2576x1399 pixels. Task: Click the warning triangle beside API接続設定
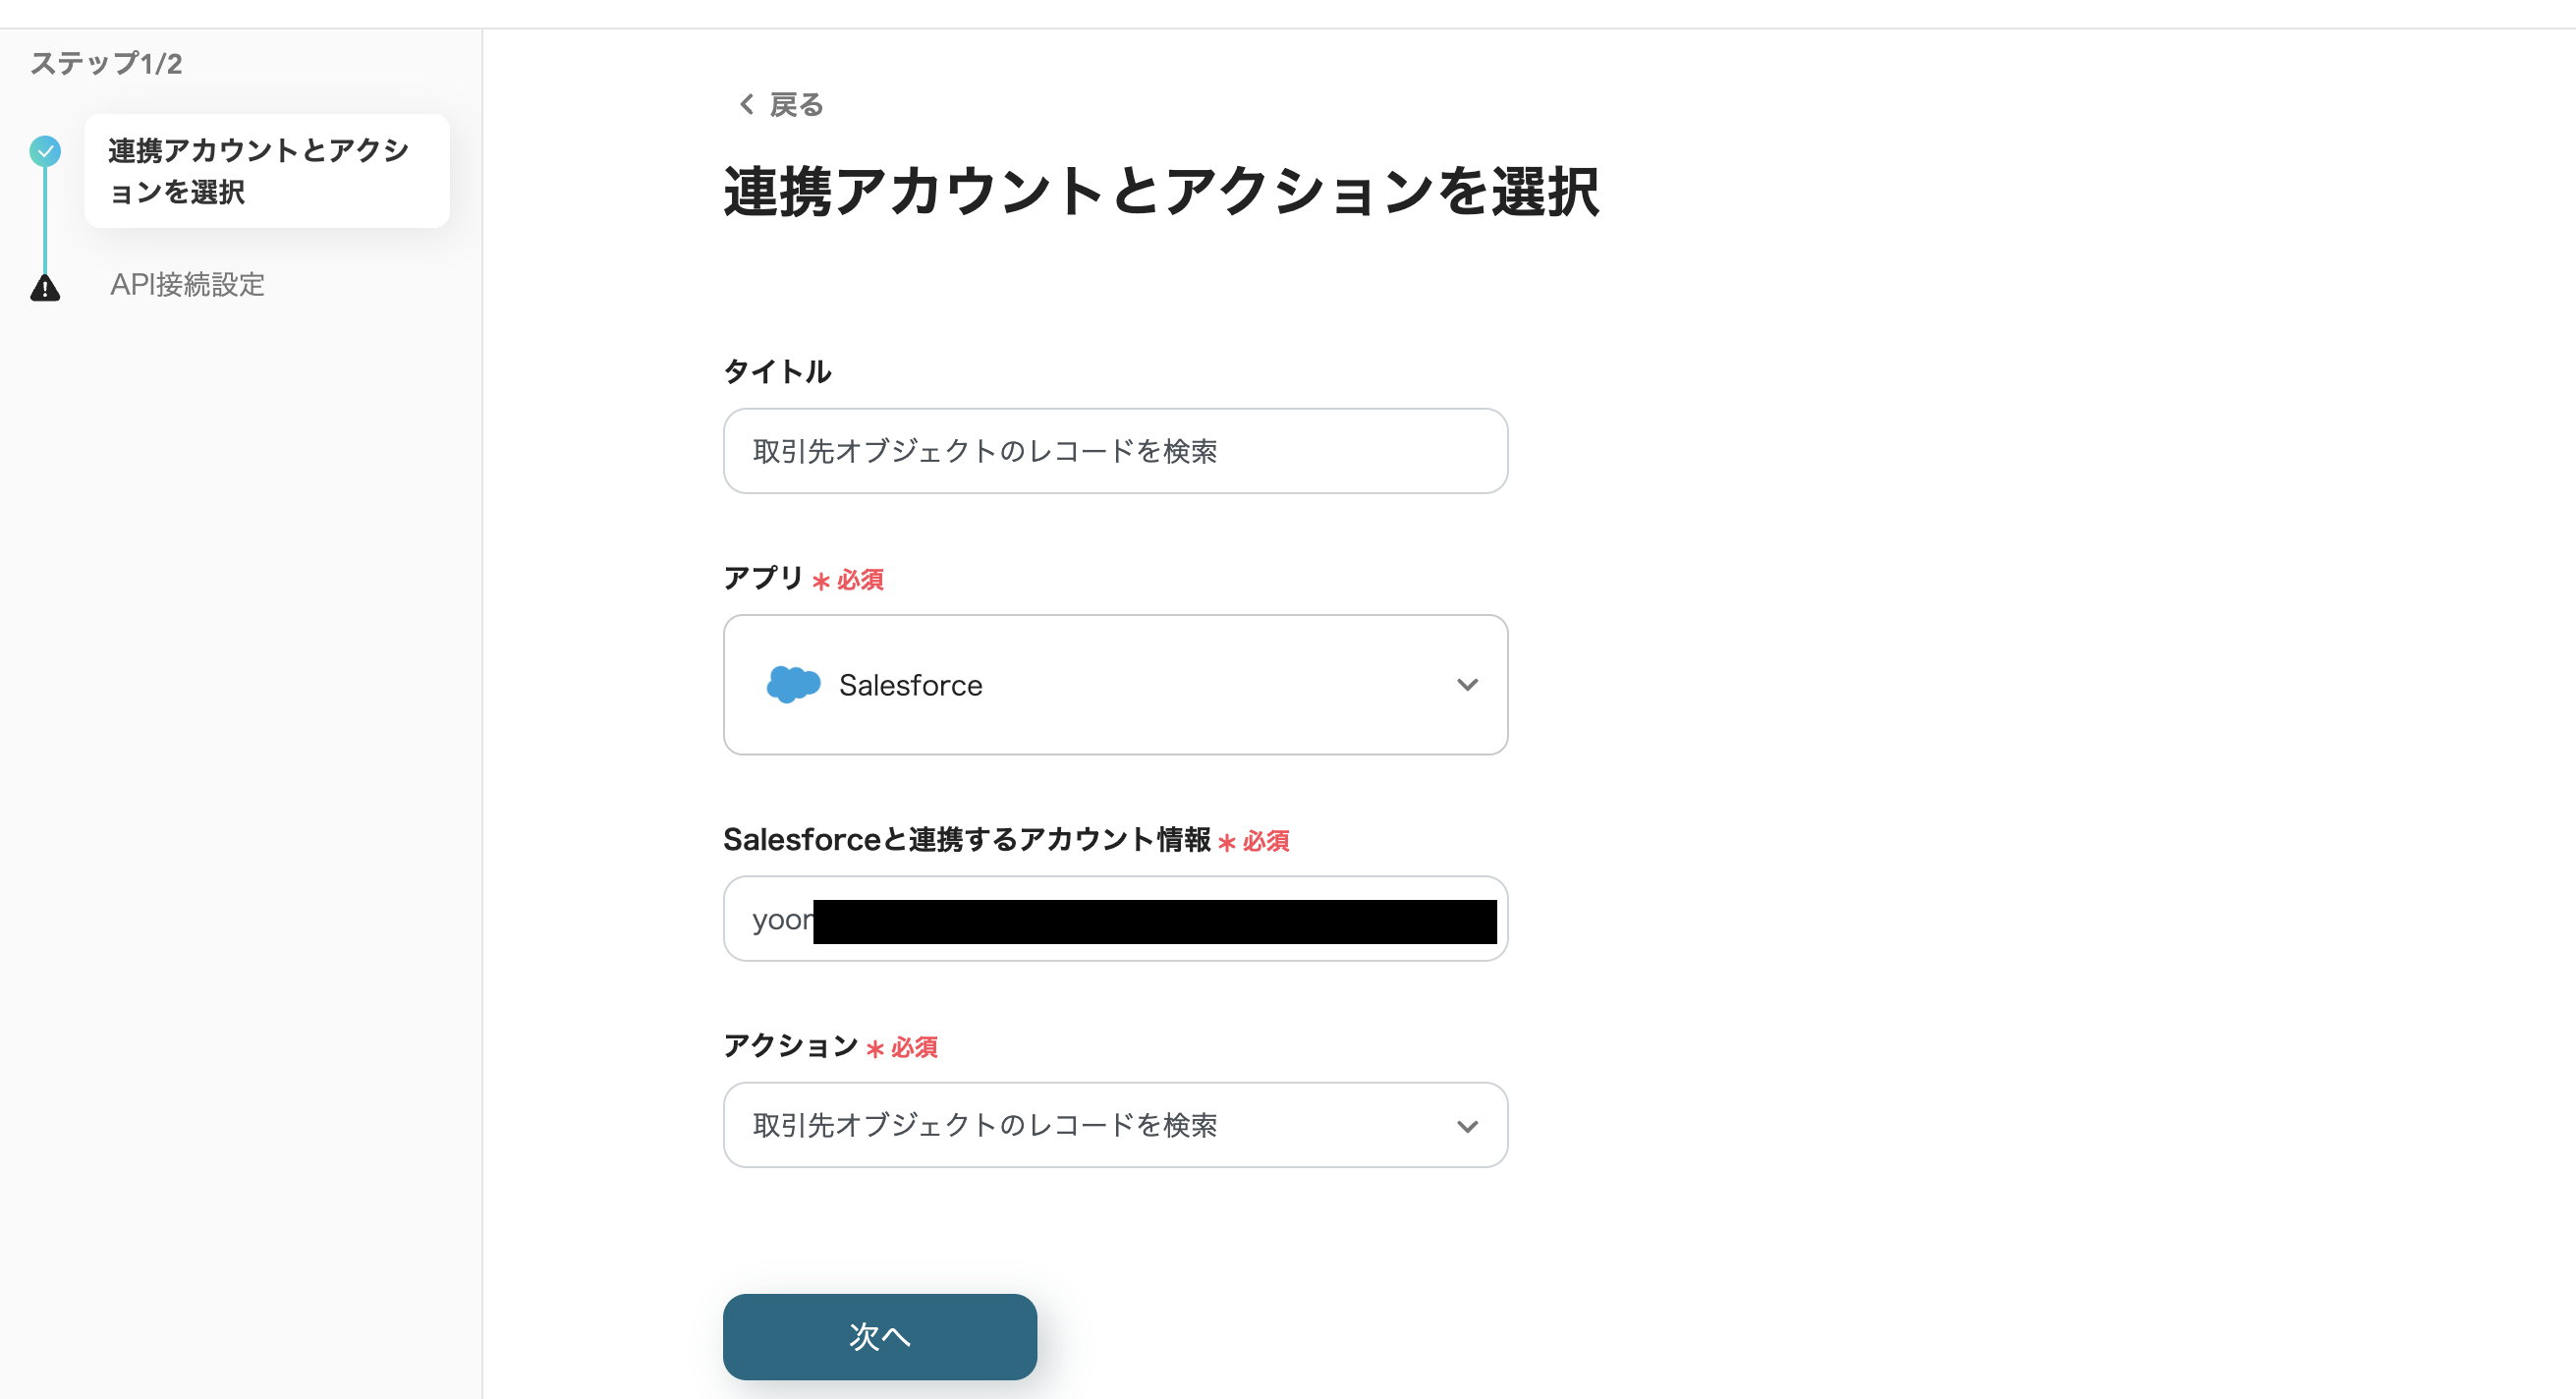(x=44, y=287)
